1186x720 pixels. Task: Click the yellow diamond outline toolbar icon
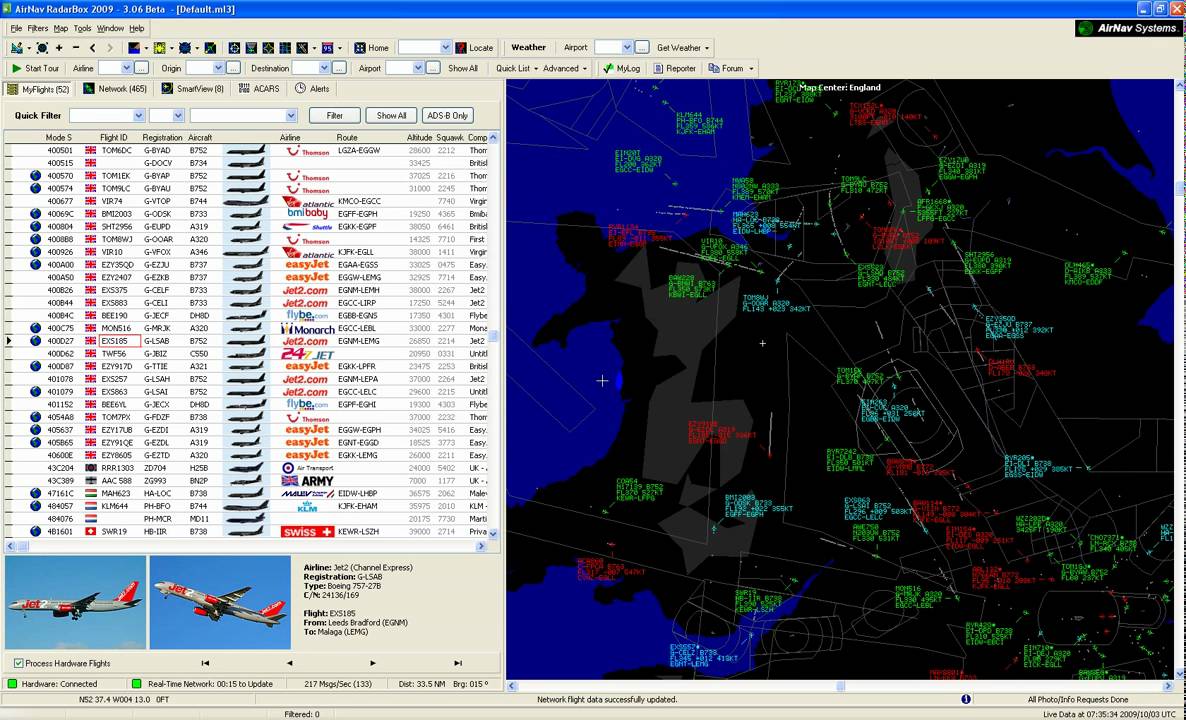[269, 48]
